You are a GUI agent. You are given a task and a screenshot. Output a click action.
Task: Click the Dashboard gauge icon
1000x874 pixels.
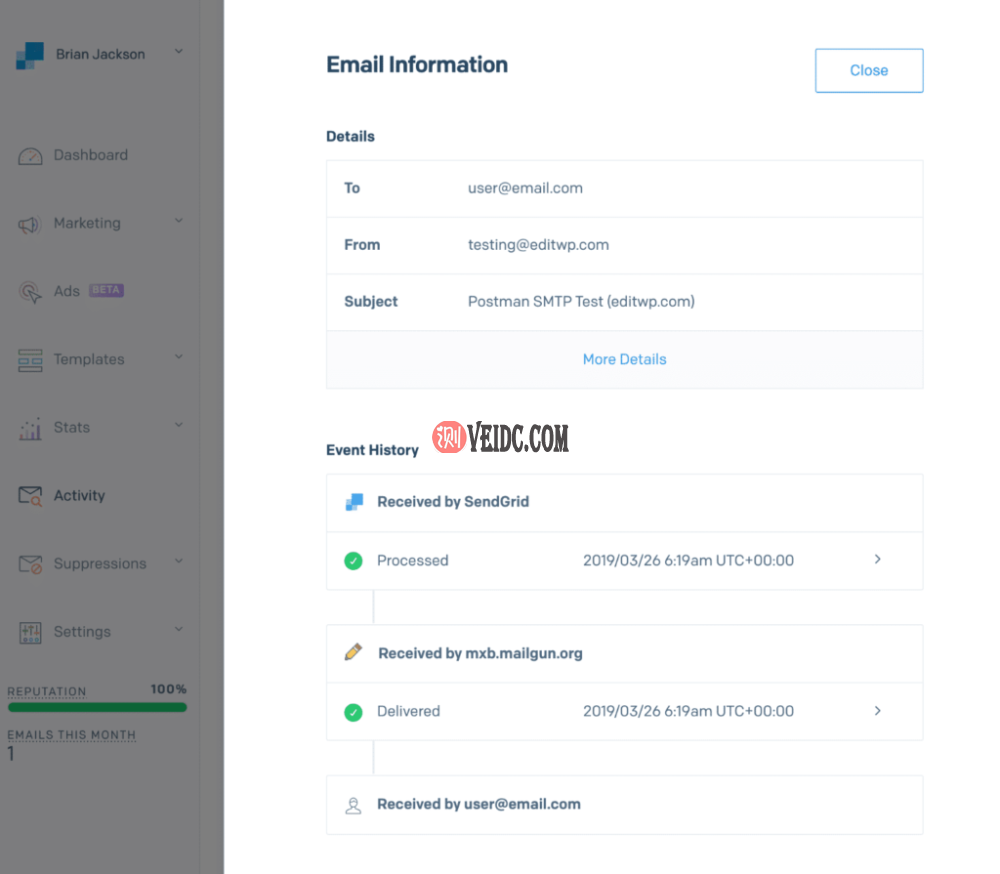pyautogui.click(x=30, y=156)
